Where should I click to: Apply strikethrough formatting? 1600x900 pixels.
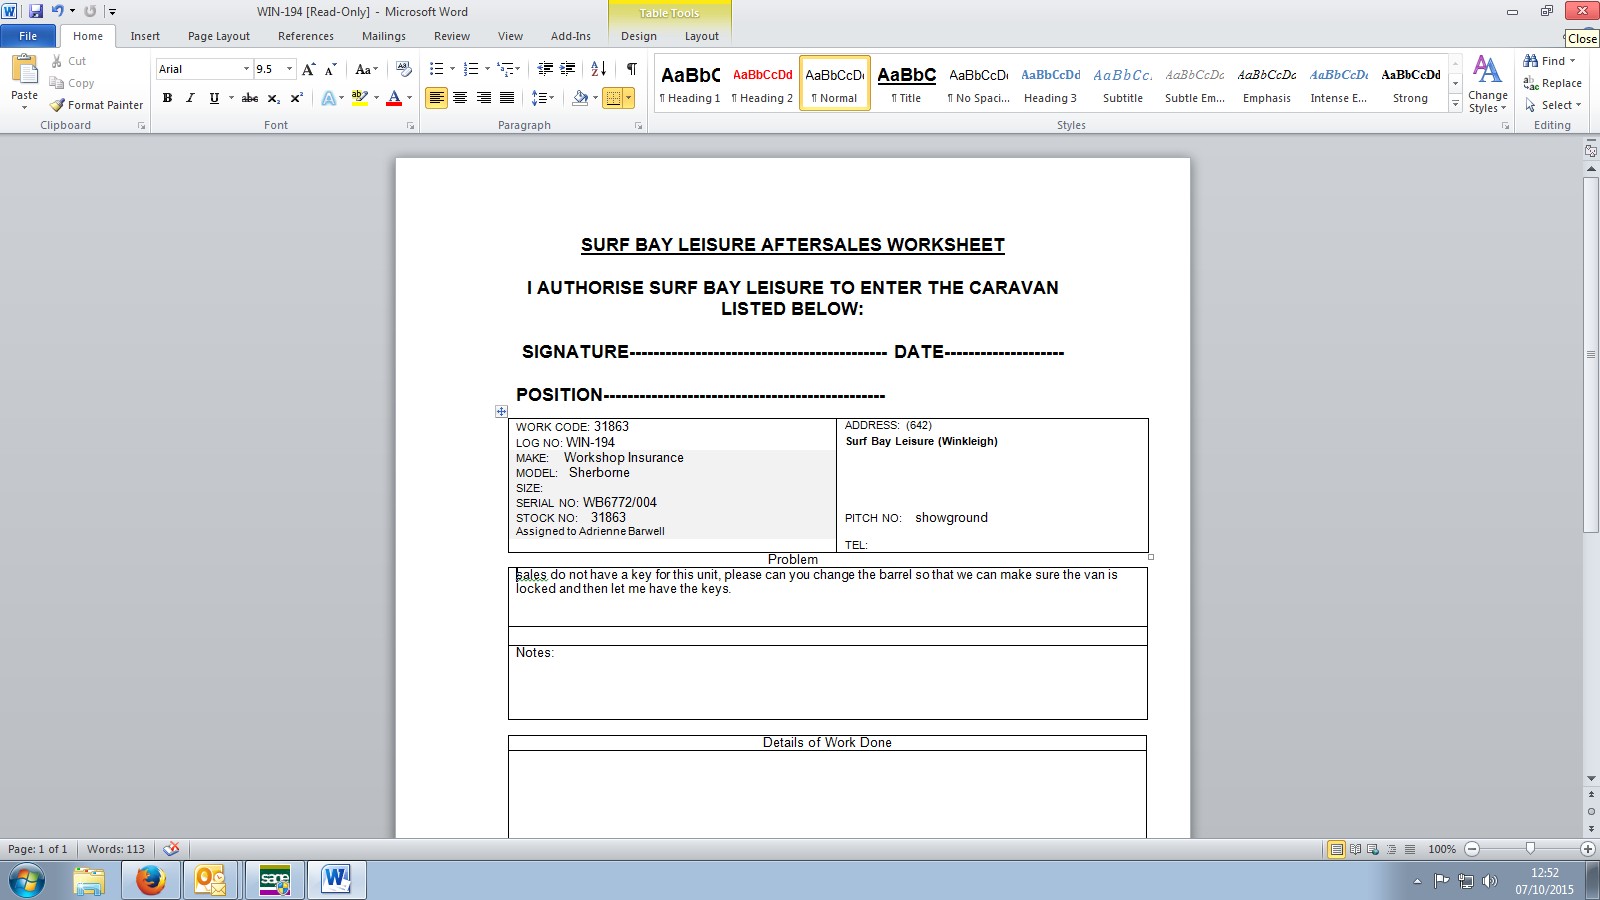point(250,98)
